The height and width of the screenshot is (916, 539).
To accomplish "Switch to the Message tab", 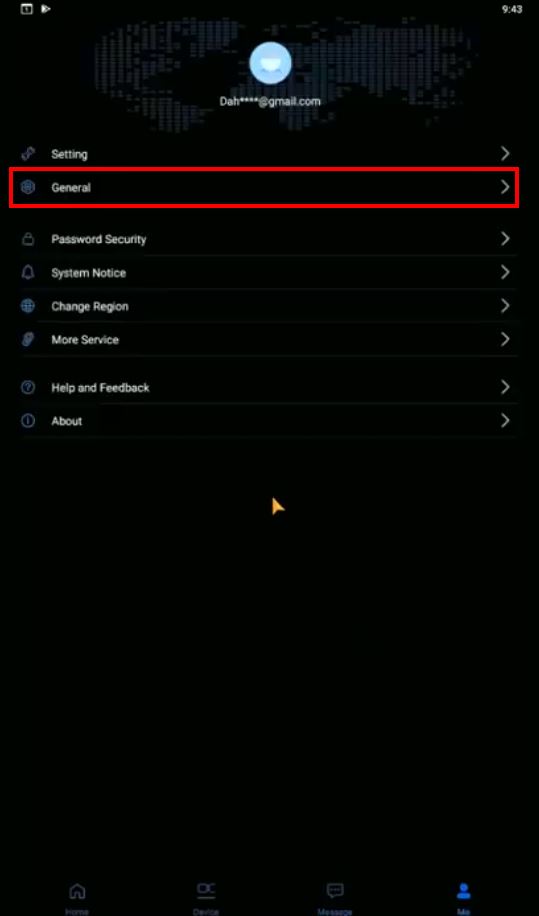I will [335, 897].
